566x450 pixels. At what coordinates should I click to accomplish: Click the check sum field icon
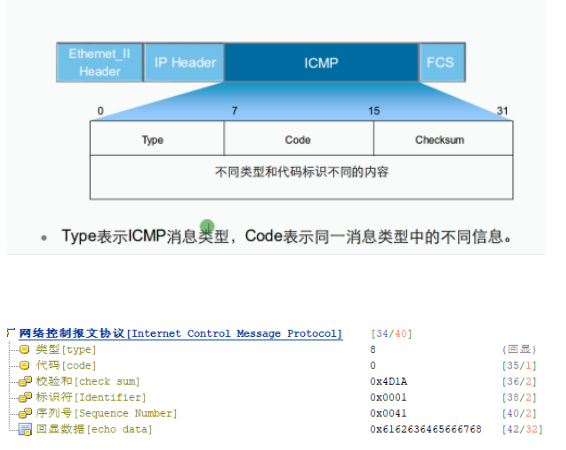tap(25, 381)
